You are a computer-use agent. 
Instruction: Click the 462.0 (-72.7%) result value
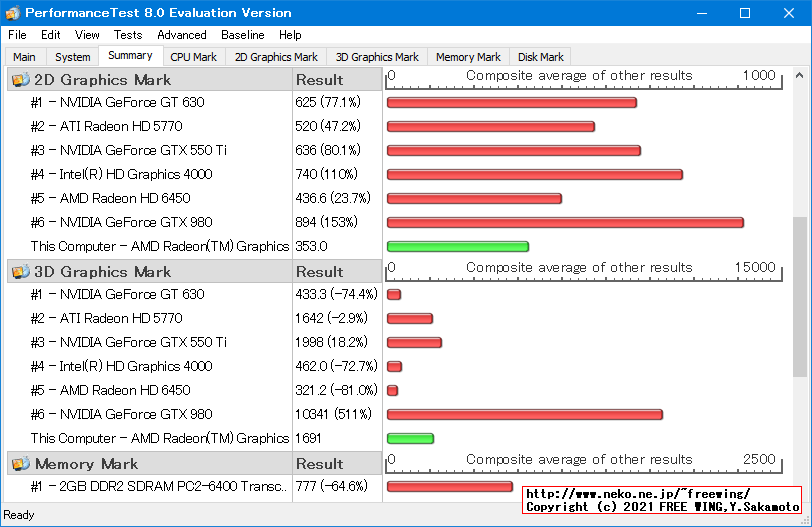click(x=337, y=367)
